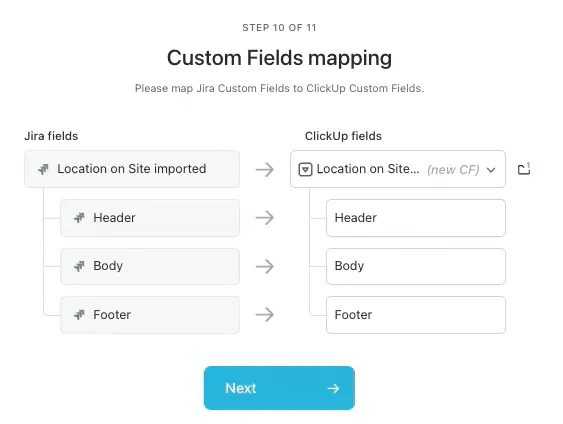Proceed with the Next button
This screenshot has width=563, height=424.
[279, 388]
